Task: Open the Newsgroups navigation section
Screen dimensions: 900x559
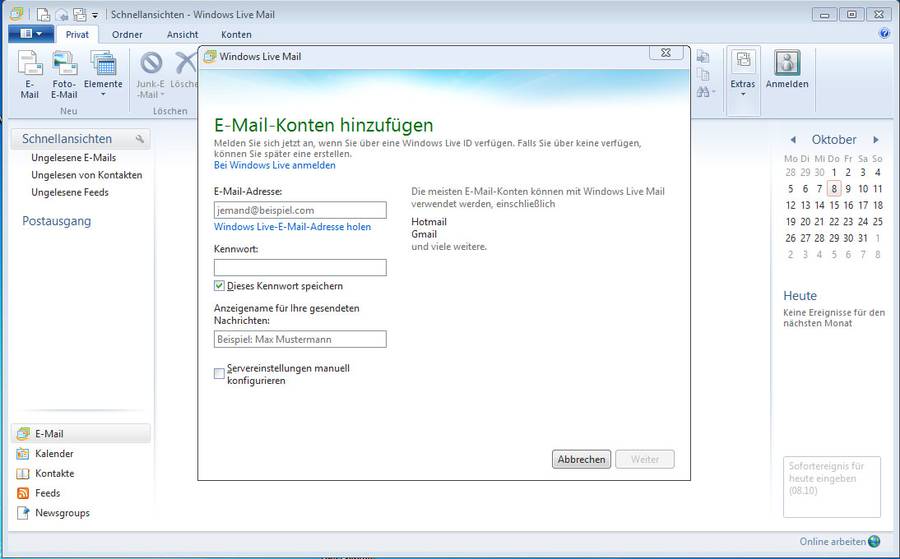Action: pyautogui.click(x=53, y=513)
